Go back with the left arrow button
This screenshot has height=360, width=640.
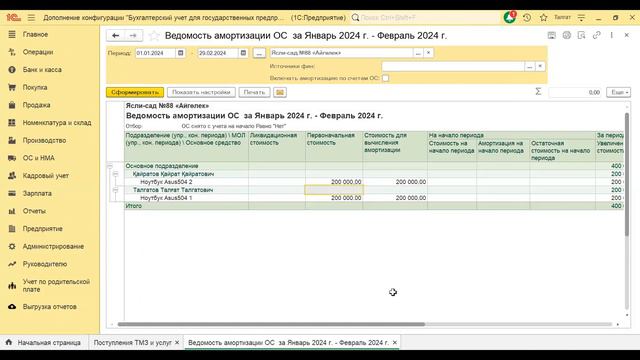tap(116, 36)
